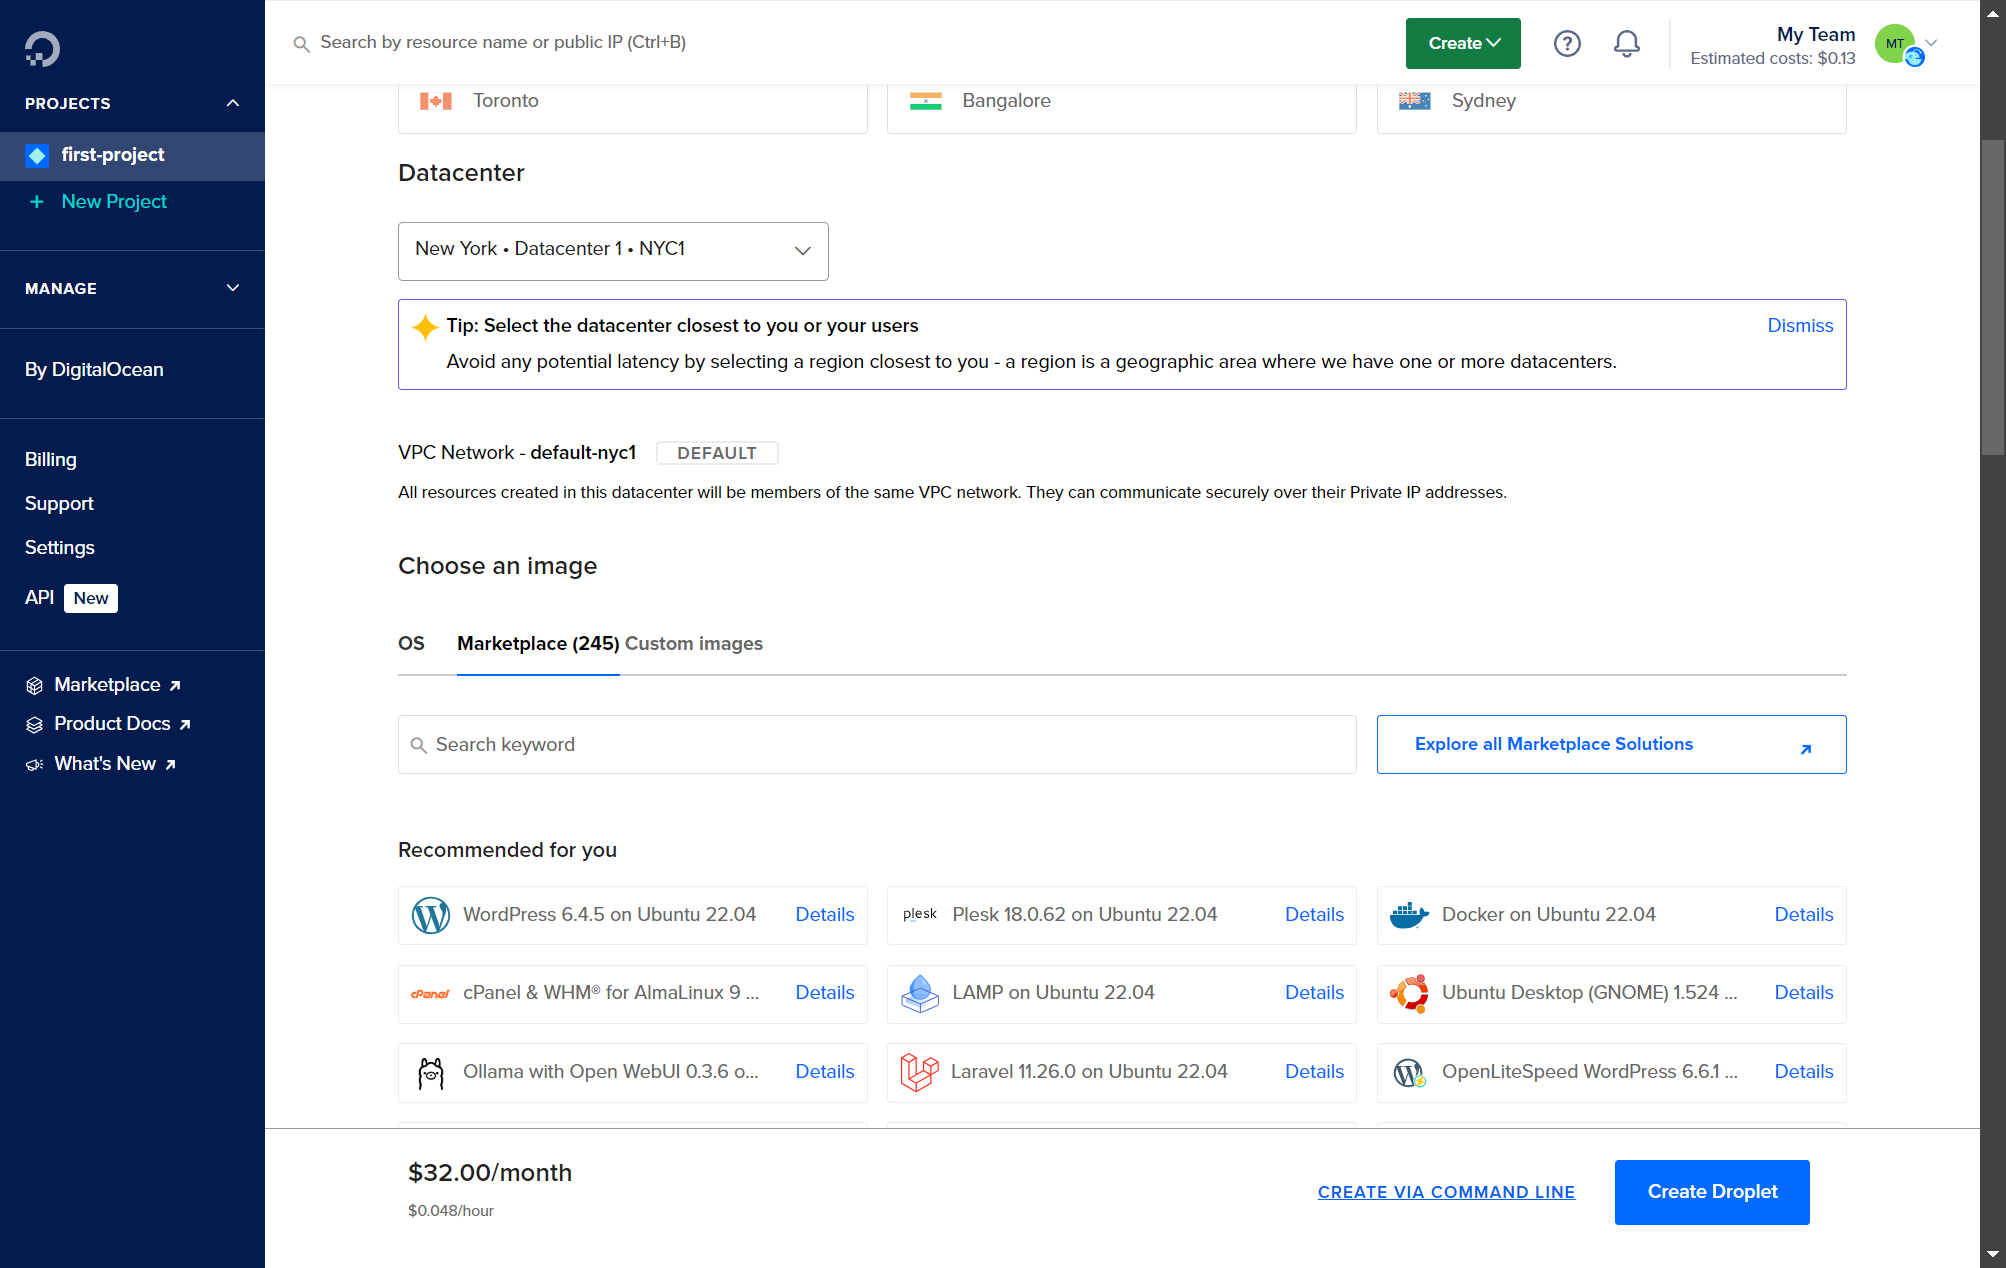Open Details for WordPress 6.4.5
The width and height of the screenshot is (2006, 1268).
point(825,915)
